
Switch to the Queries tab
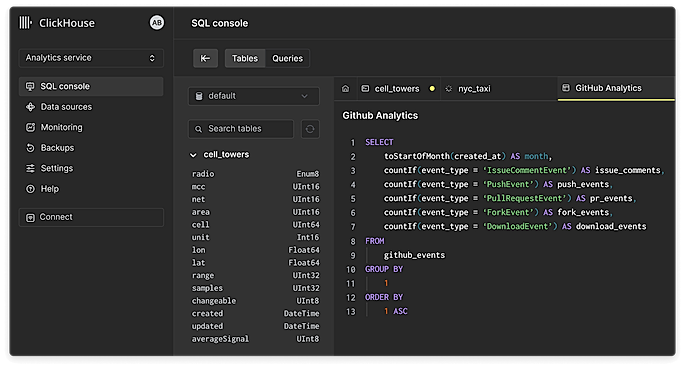(287, 58)
